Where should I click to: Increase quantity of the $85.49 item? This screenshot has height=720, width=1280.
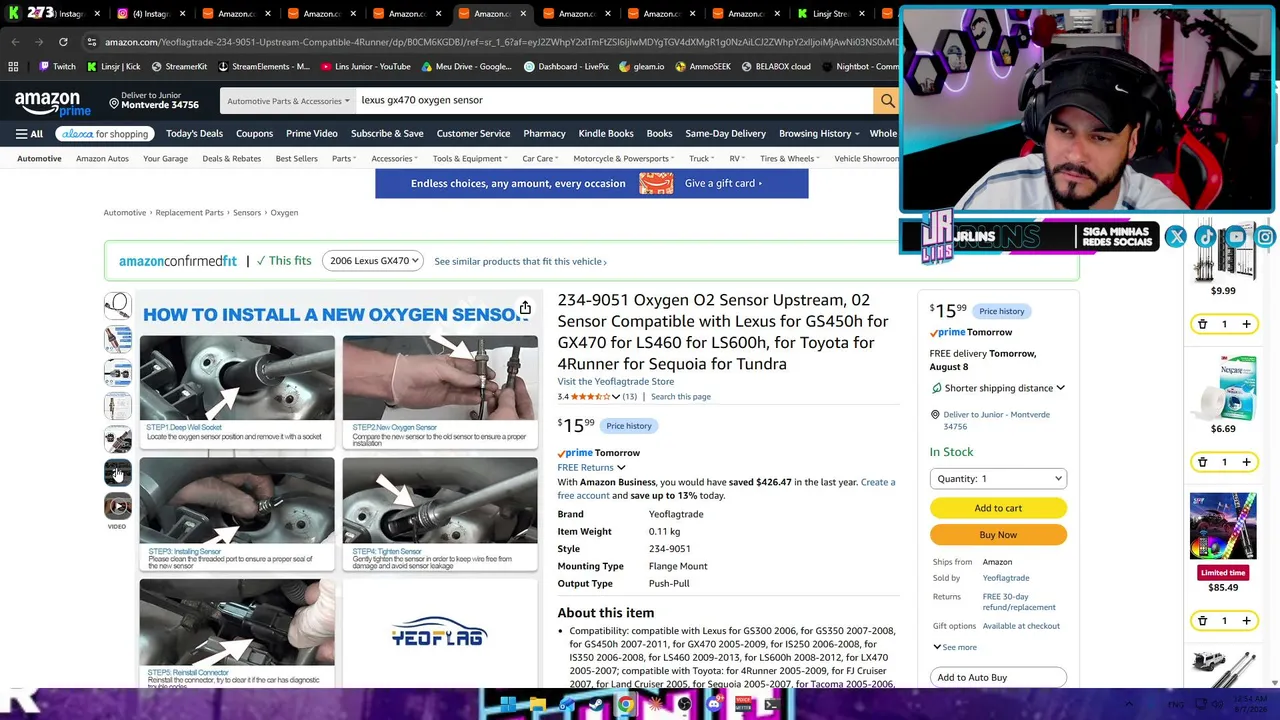coord(1246,621)
